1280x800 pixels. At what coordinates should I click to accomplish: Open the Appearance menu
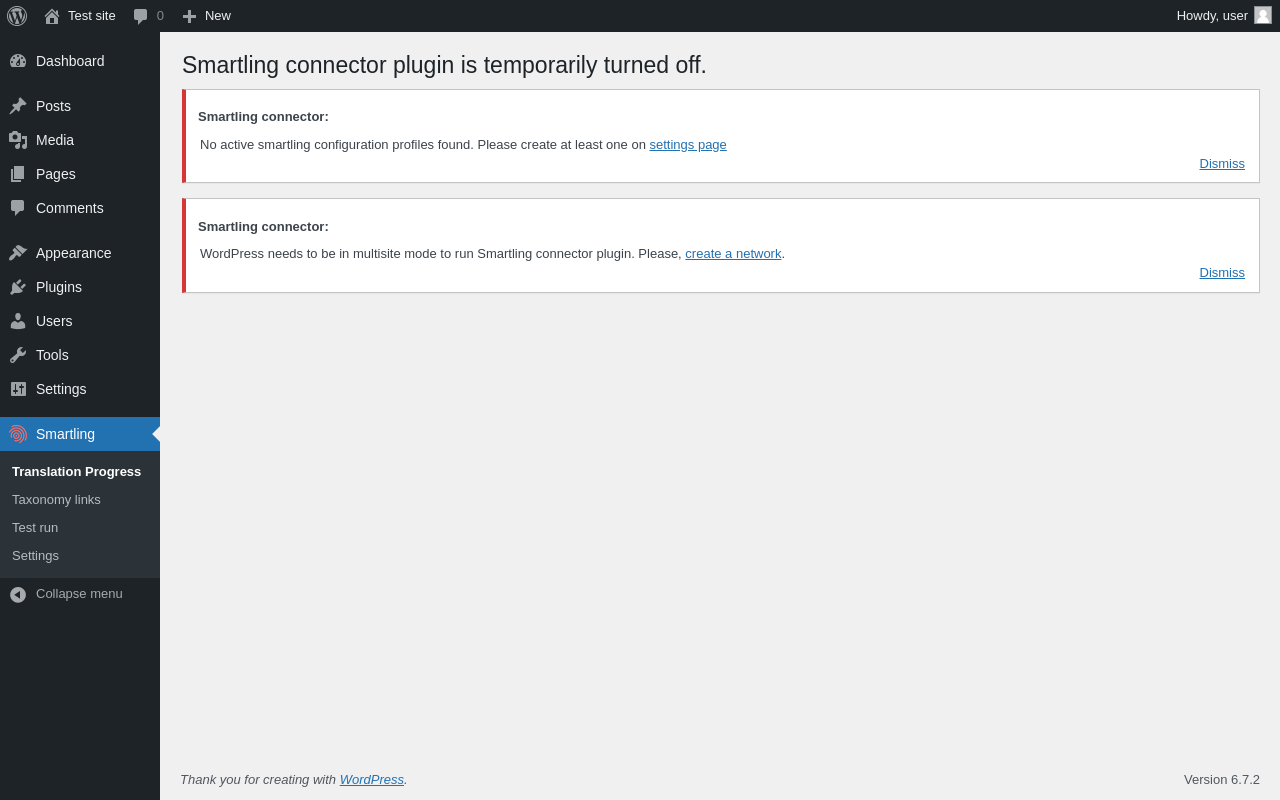tap(73, 253)
